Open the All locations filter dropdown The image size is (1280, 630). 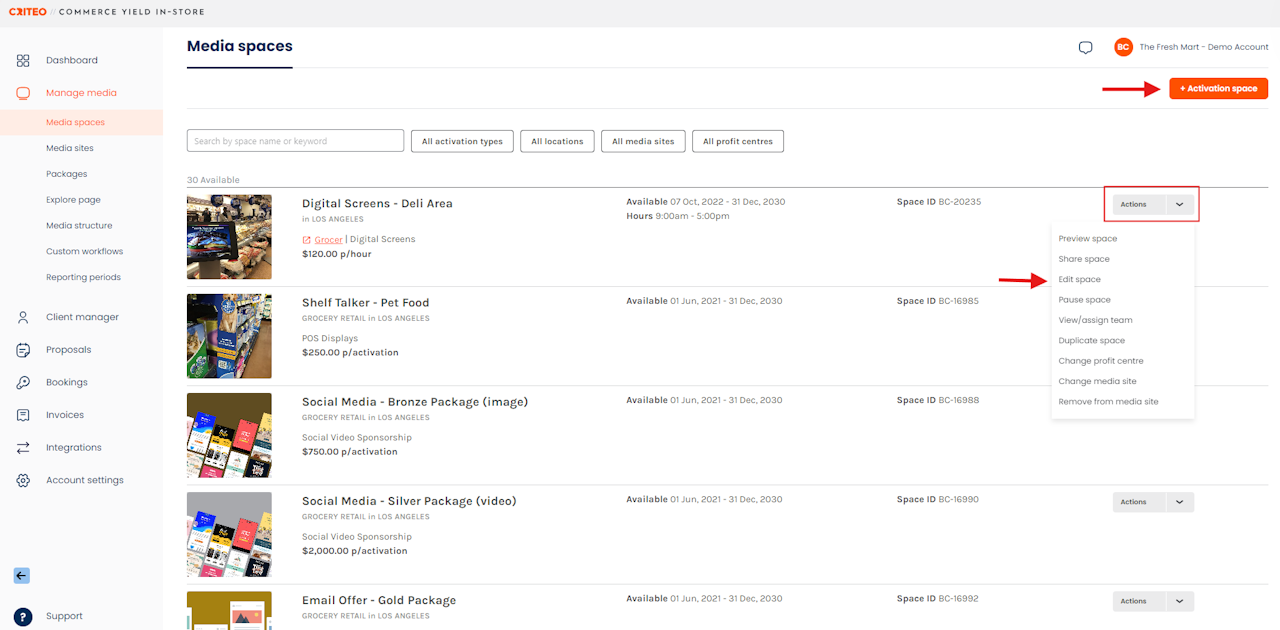557,142
